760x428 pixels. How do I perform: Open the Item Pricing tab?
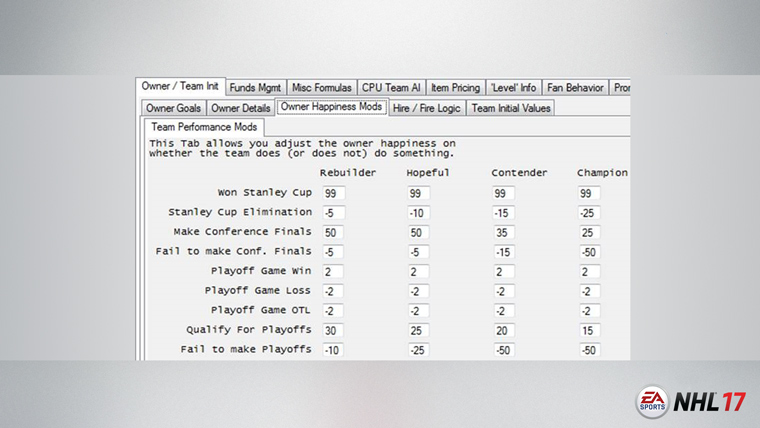pos(455,87)
